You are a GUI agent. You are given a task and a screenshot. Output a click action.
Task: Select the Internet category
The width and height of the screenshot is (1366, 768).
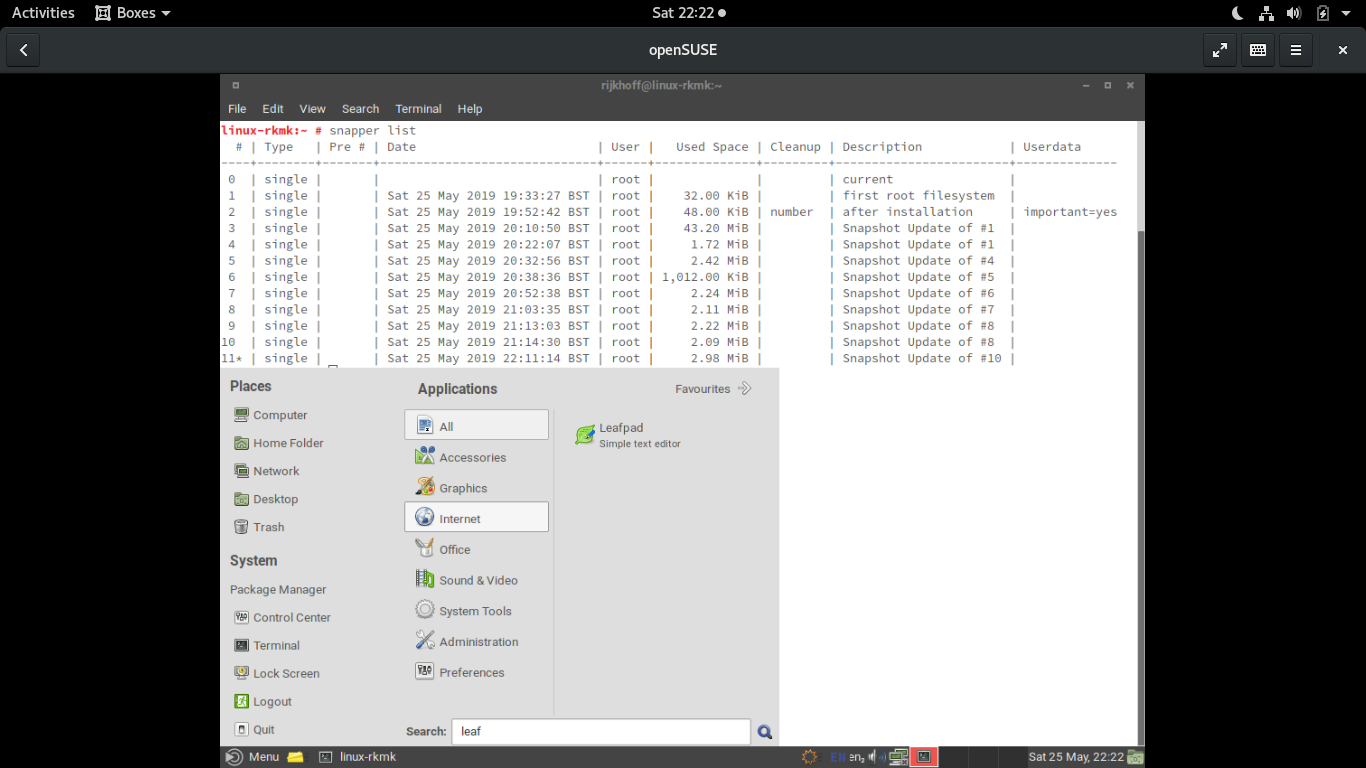(x=476, y=517)
